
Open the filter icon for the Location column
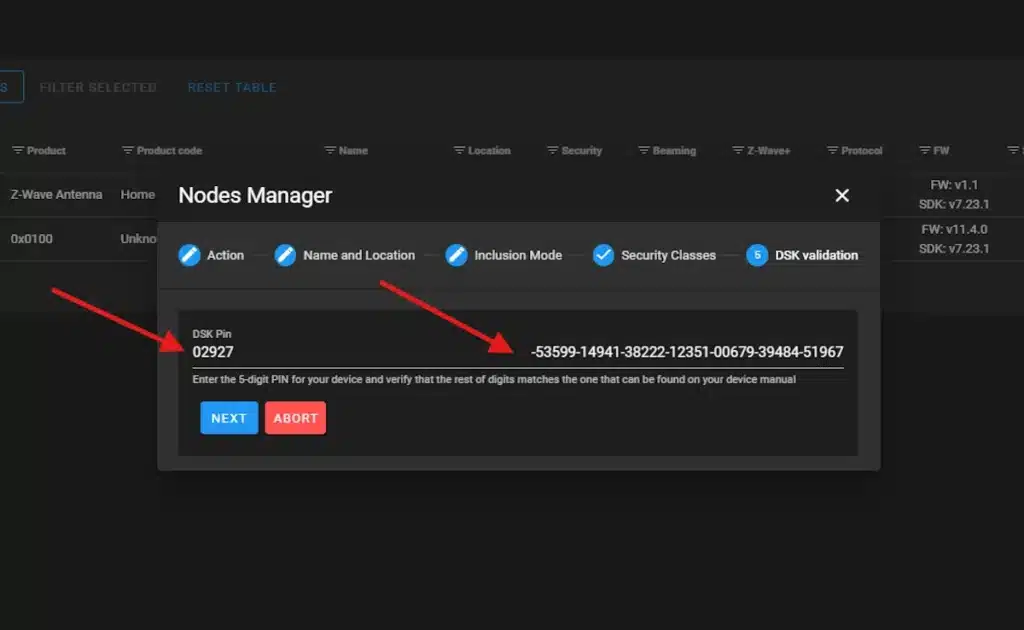pos(459,151)
